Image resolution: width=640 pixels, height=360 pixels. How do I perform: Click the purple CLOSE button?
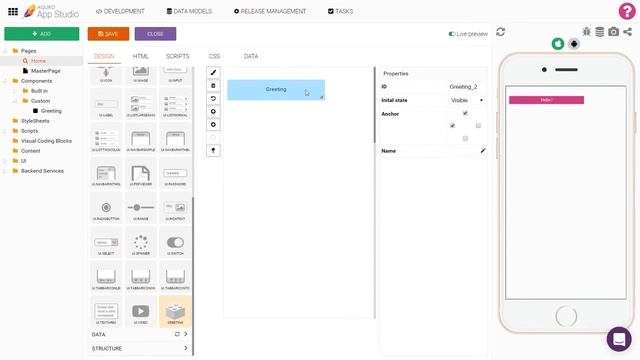[156, 34]
